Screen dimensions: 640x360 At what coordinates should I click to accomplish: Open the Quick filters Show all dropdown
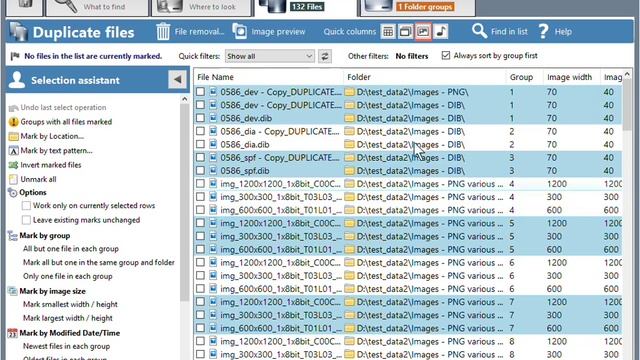tap(270, 56)
